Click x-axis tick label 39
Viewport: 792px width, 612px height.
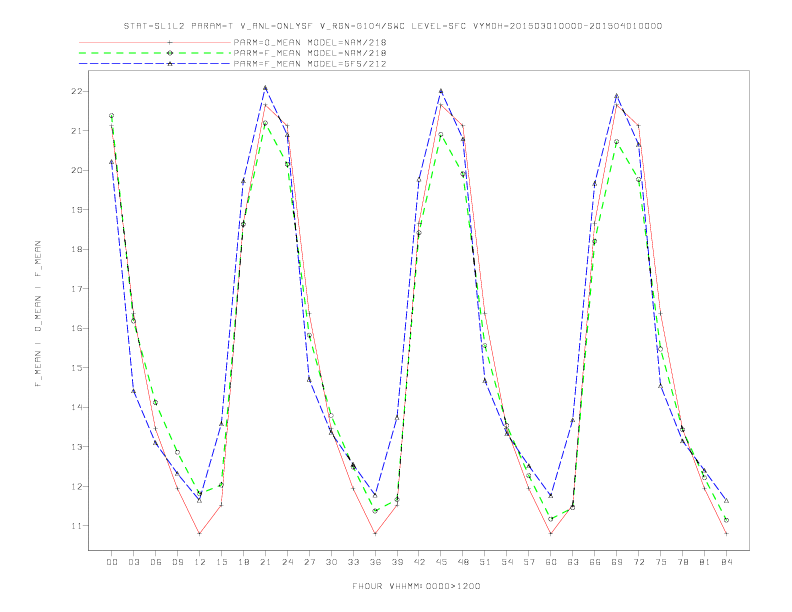pos(397,562)
